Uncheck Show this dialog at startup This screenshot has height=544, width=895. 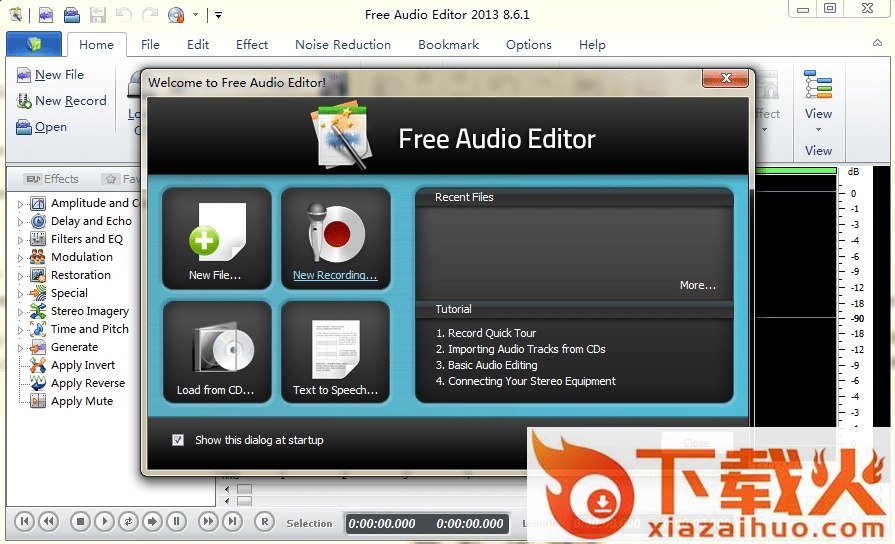pyautogui.click(x=178, y=440)
